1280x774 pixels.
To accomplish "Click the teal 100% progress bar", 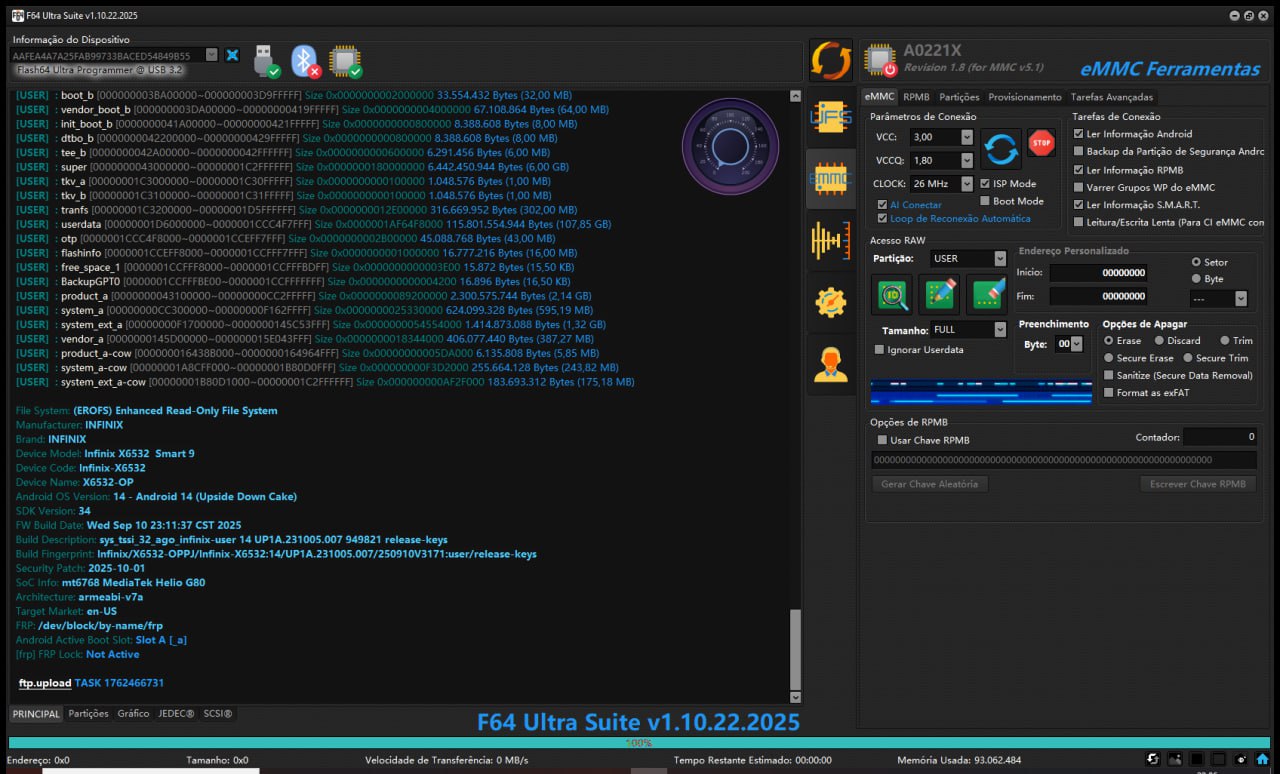I will [640, 743].
